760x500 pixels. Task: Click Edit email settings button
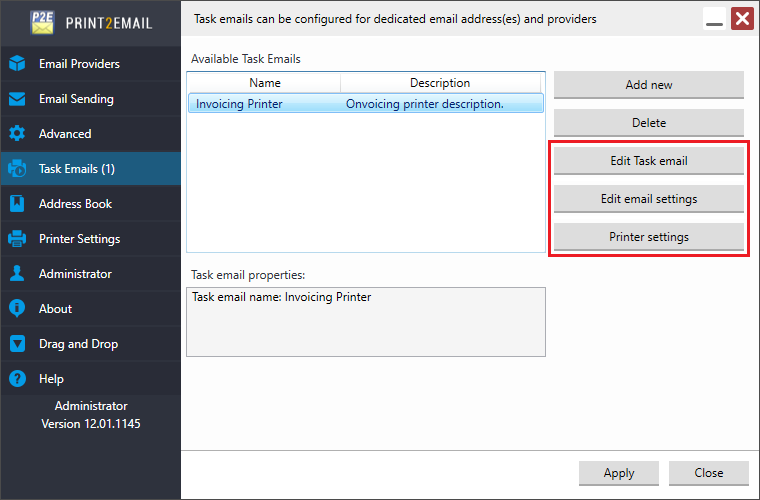coord(649,199)
